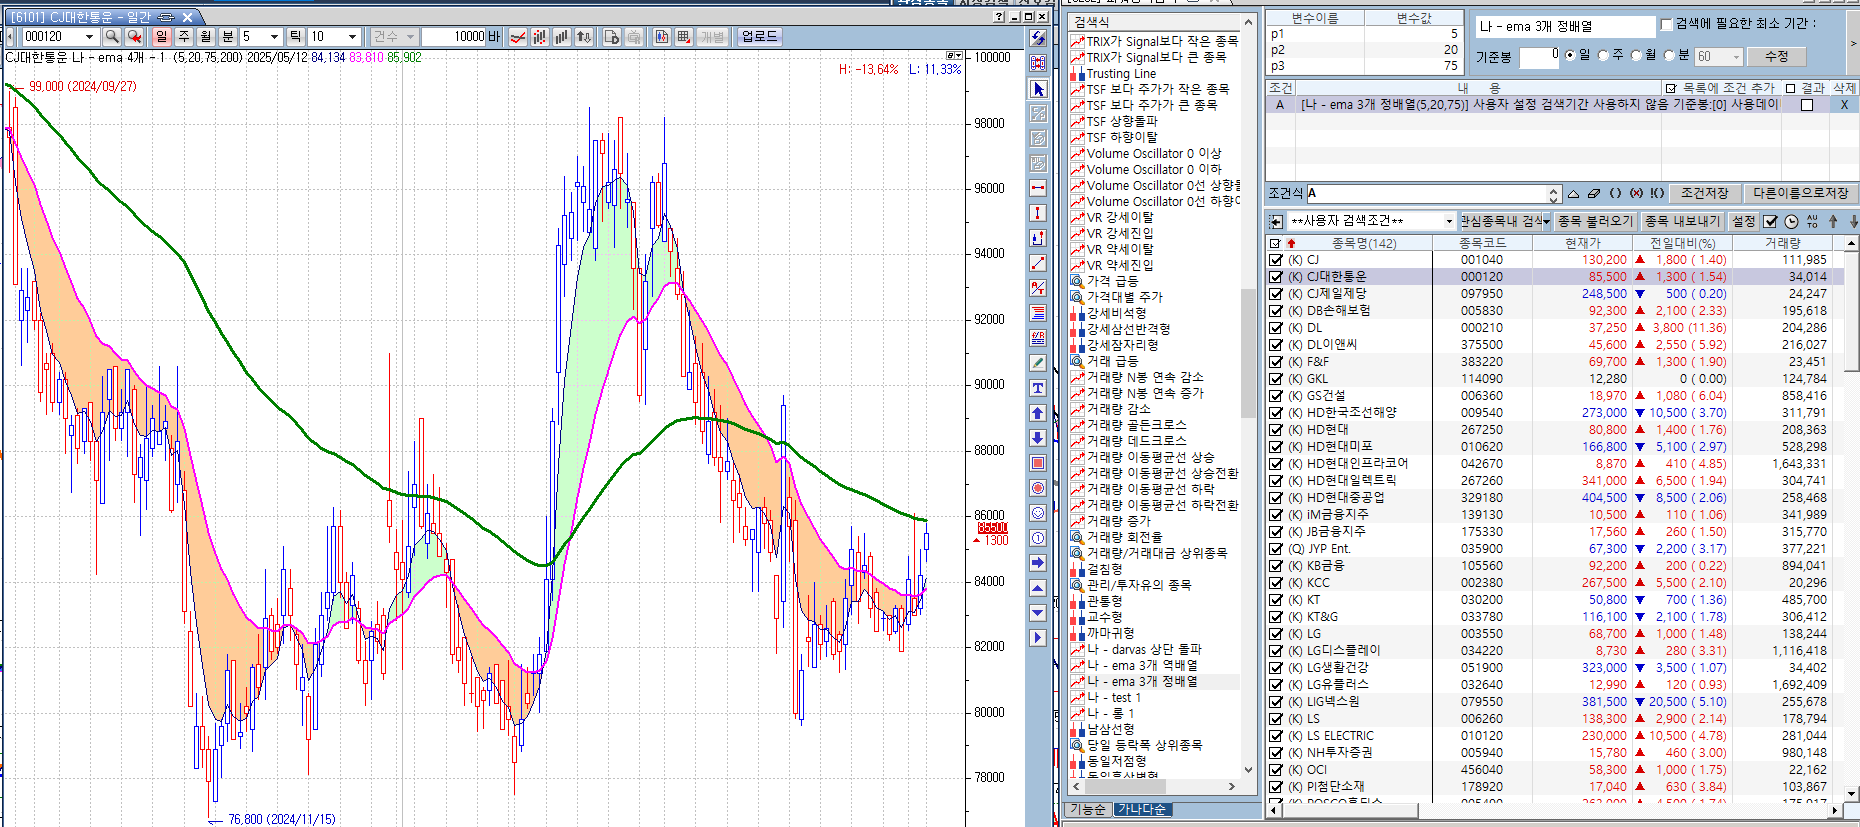Click the 조건저장 button
The image size is (1860, 827).
coord(1704,193)
